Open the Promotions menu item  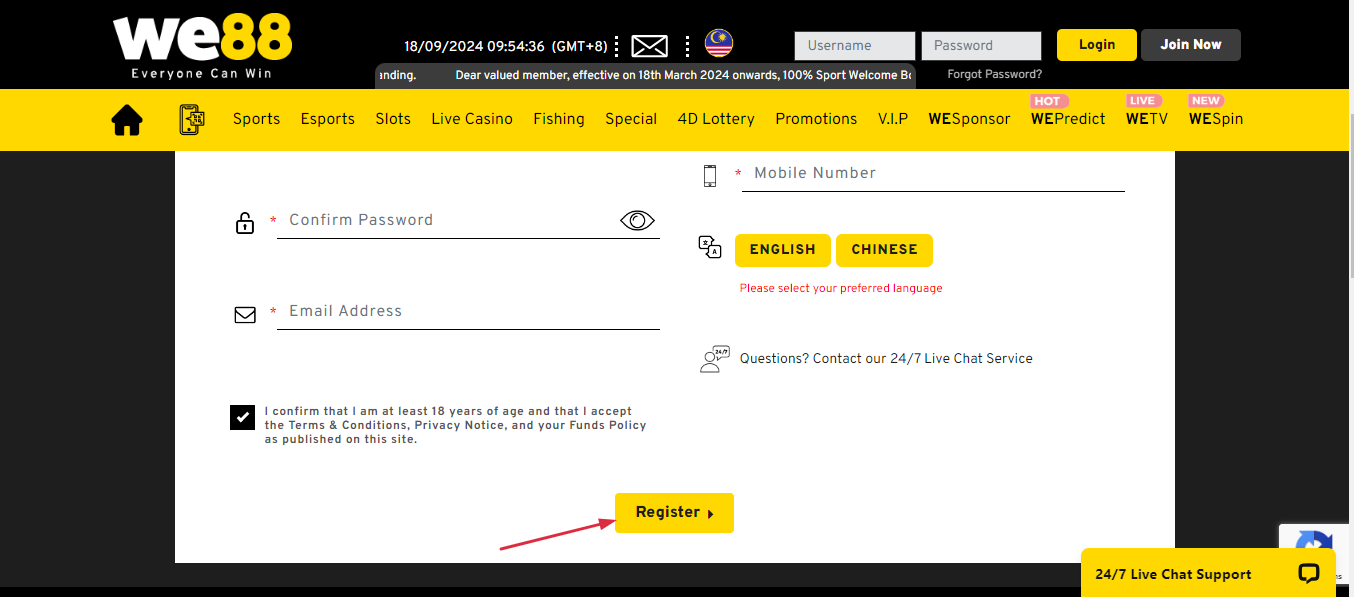(x=816, y=119)
